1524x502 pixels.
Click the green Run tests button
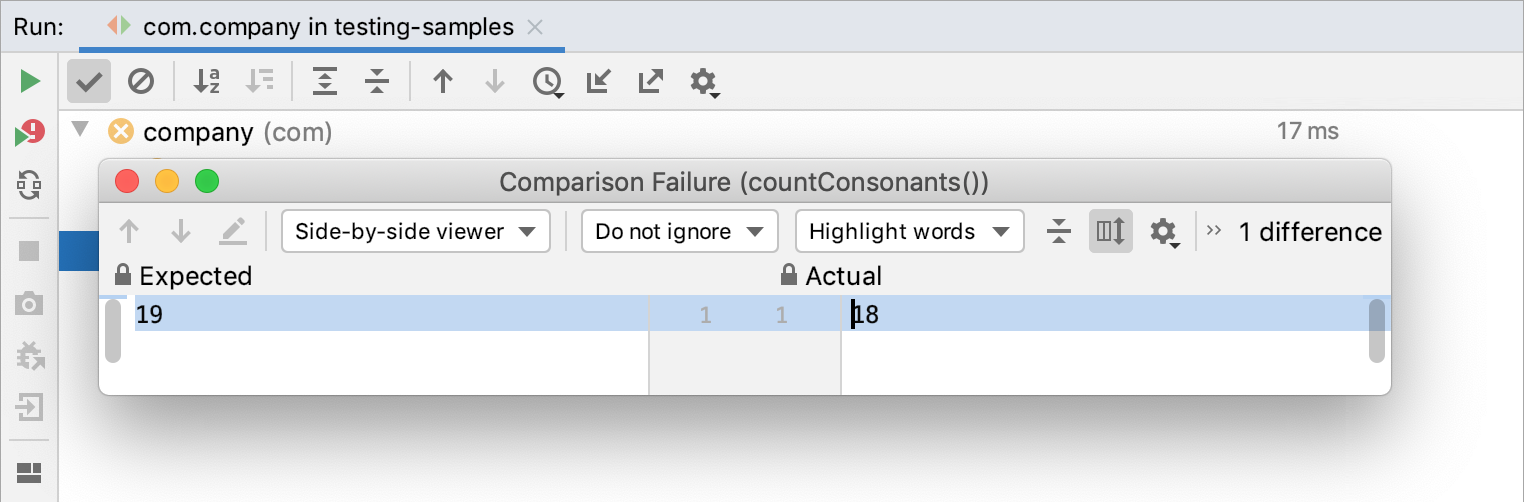pyautogui.click(x=30, y=81)
